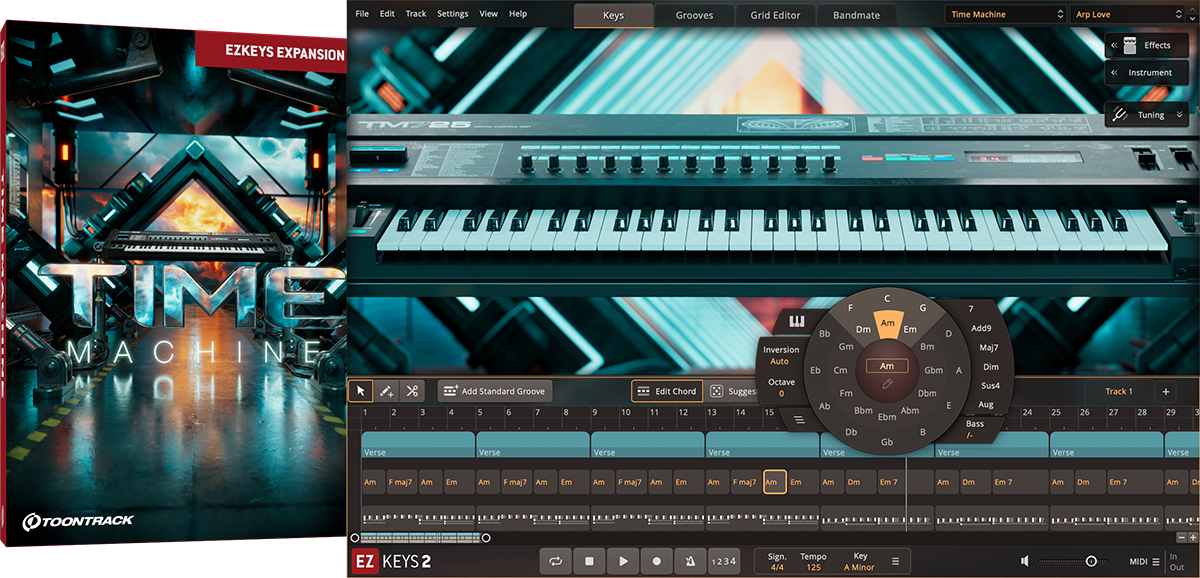This screenshot has width=1200, height=578.
Task: Toggle loop playback
Action: pyautogui.click(x=556, y=561)
